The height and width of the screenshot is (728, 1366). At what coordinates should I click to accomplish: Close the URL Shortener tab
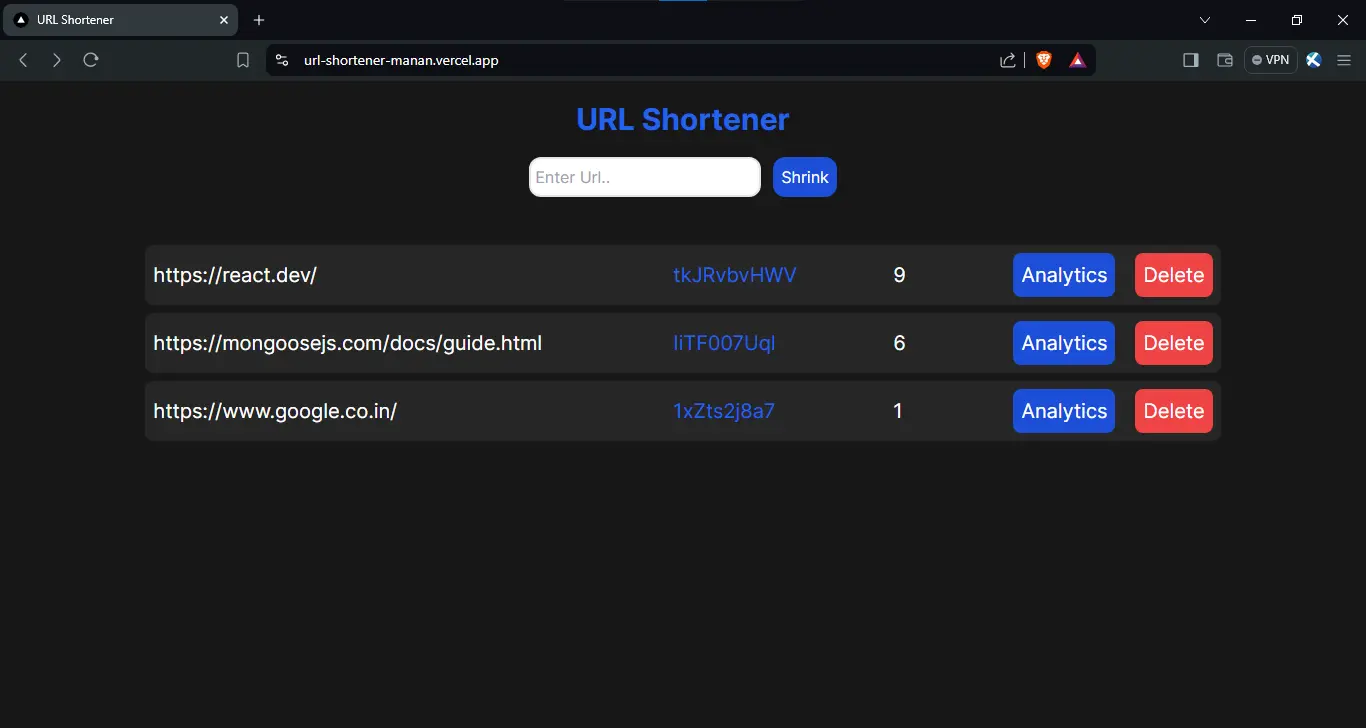[x=224, y=20]
